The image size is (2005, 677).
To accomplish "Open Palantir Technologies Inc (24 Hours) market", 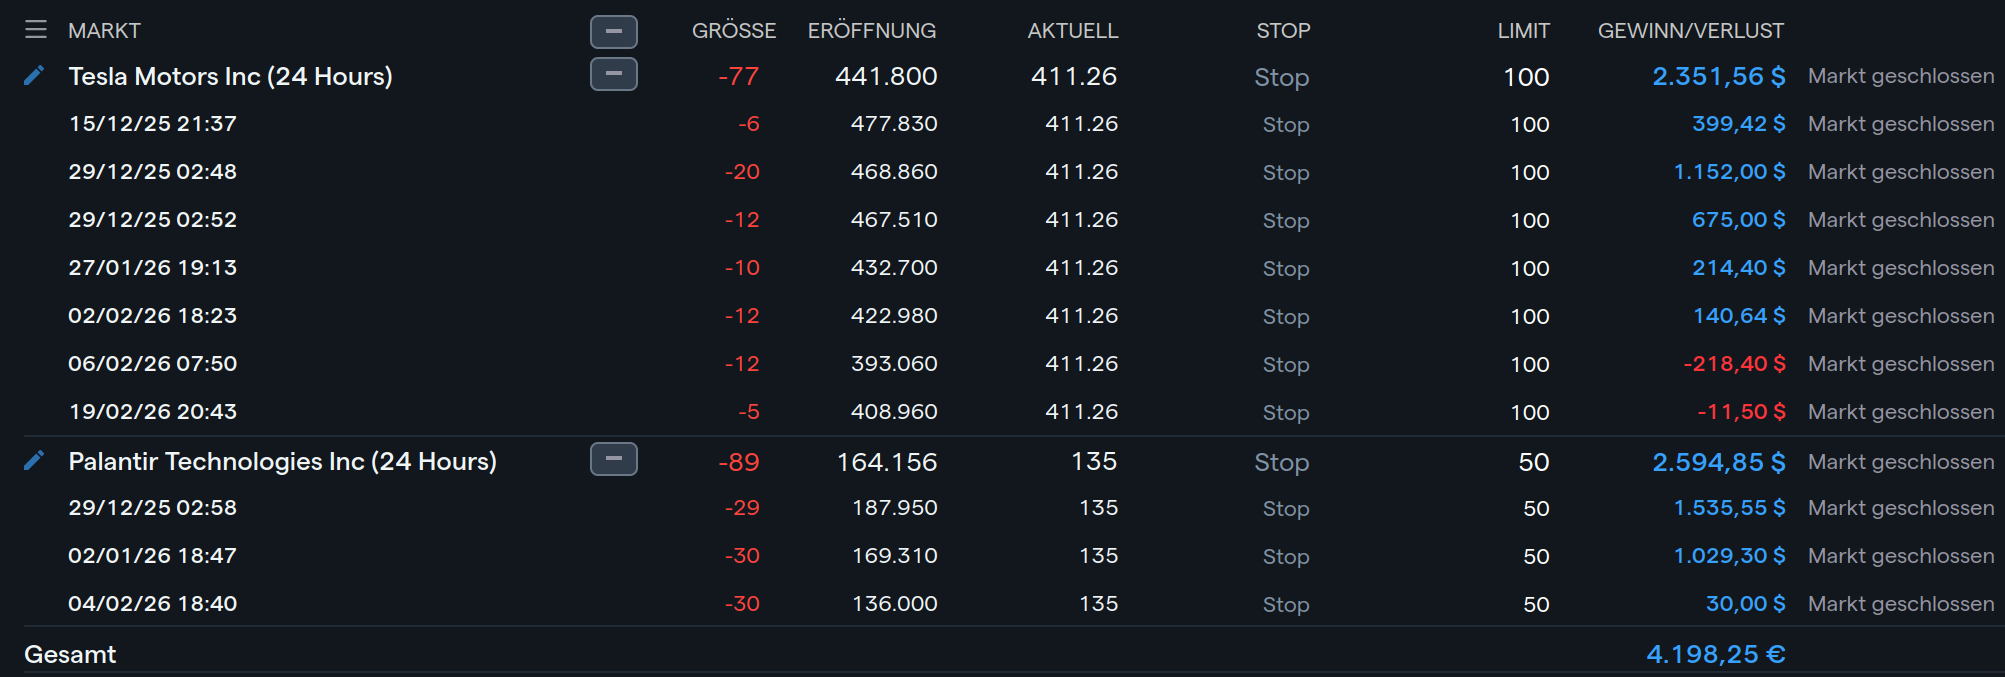I will pos(282,462).
